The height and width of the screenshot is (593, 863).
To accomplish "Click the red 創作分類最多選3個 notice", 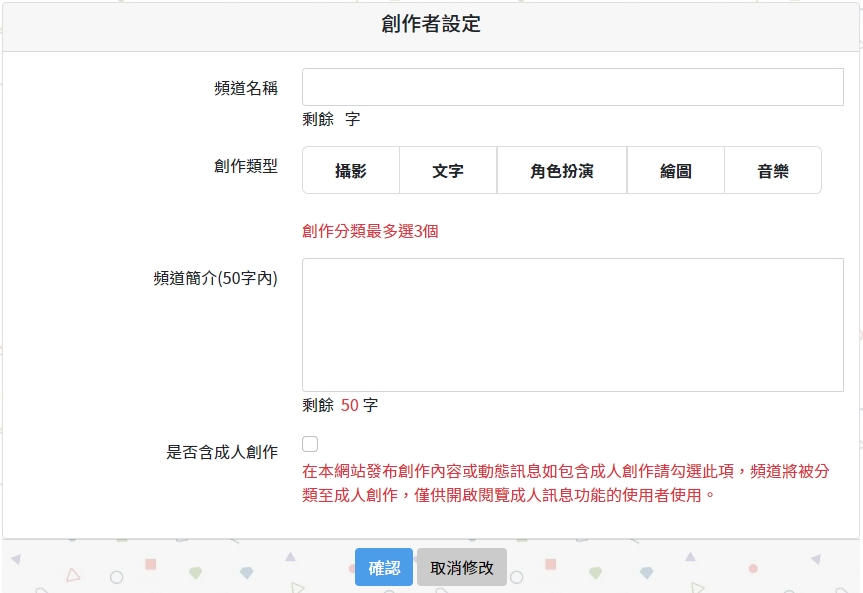I will [x=370, y=231].
